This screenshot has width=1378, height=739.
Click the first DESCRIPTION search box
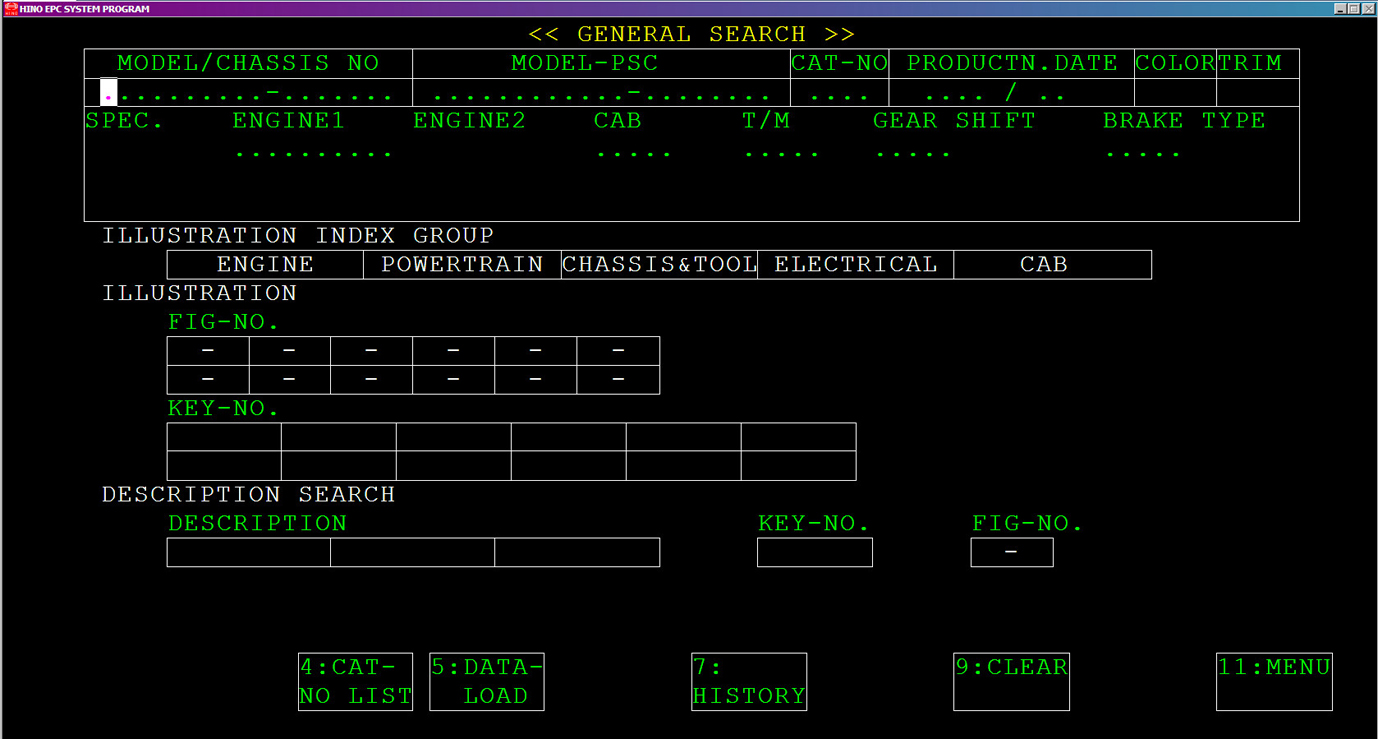[248, 552]
